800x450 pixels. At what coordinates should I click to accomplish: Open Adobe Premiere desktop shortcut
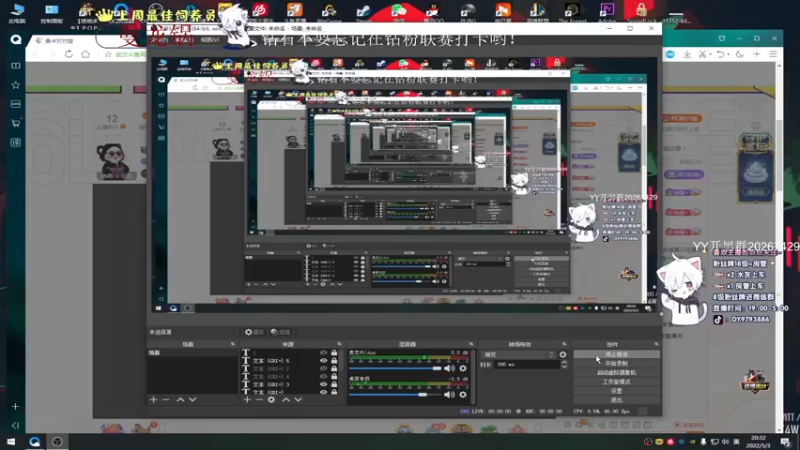click(x=607, y=12)
